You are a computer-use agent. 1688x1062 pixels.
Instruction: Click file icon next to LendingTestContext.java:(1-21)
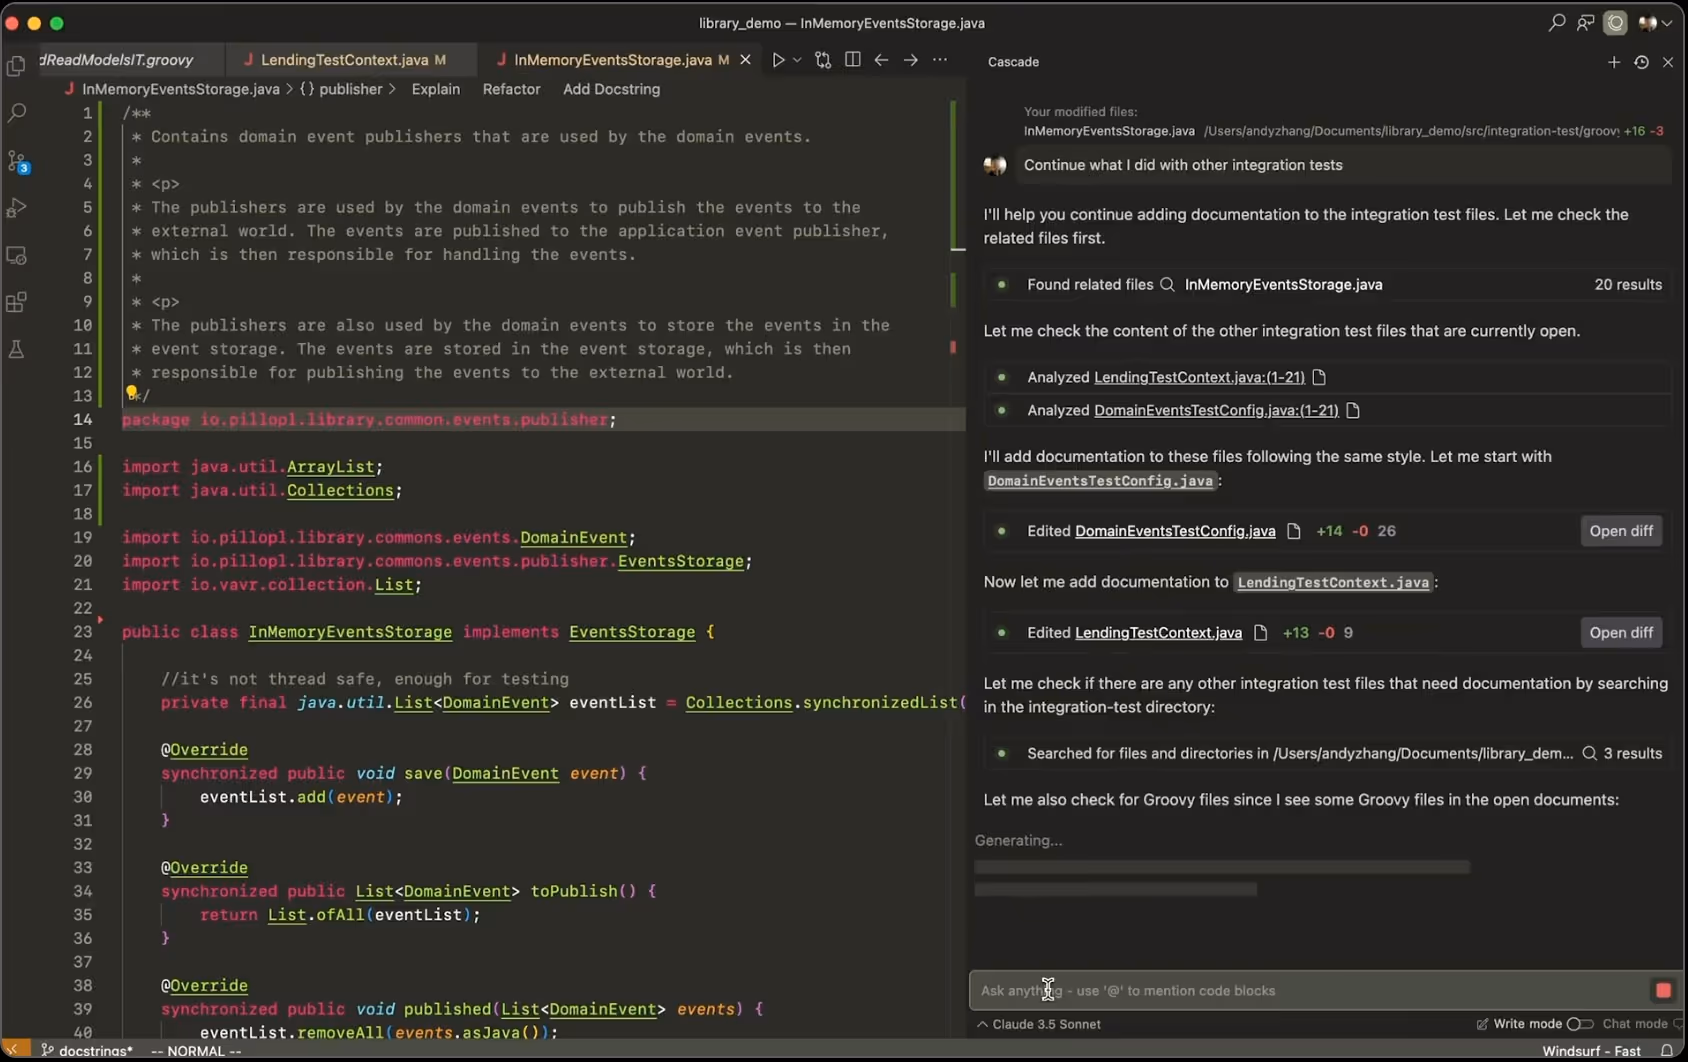(1319, 377)
